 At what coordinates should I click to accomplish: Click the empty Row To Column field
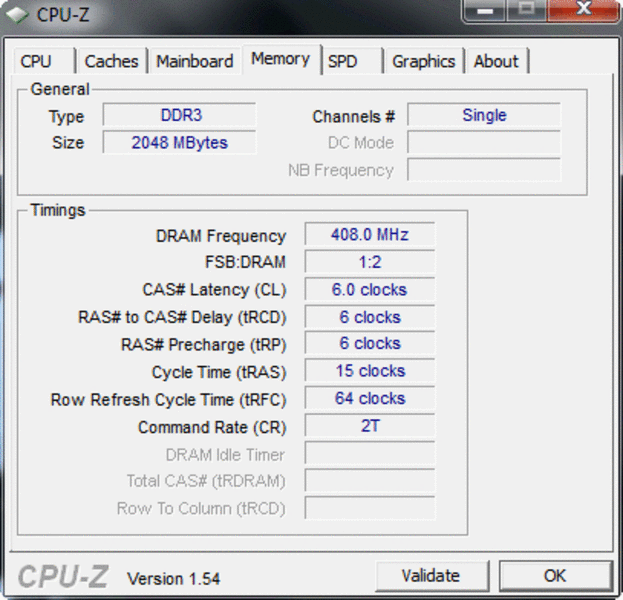[x=370, y=508]
